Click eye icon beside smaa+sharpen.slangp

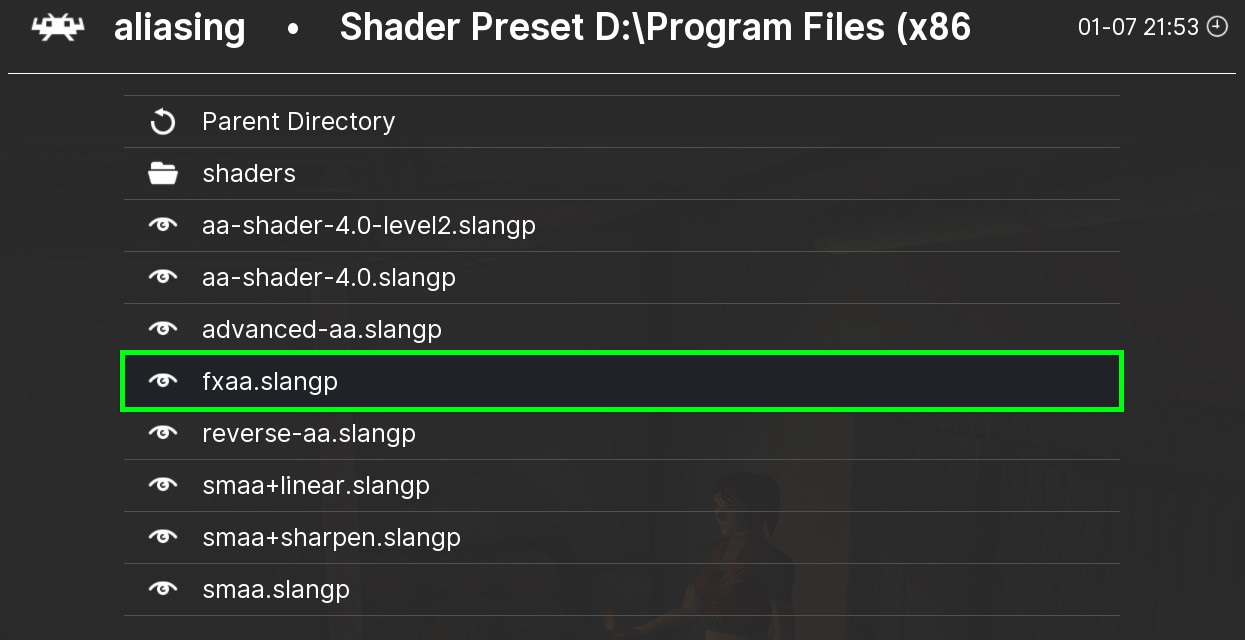click(162, 538)
